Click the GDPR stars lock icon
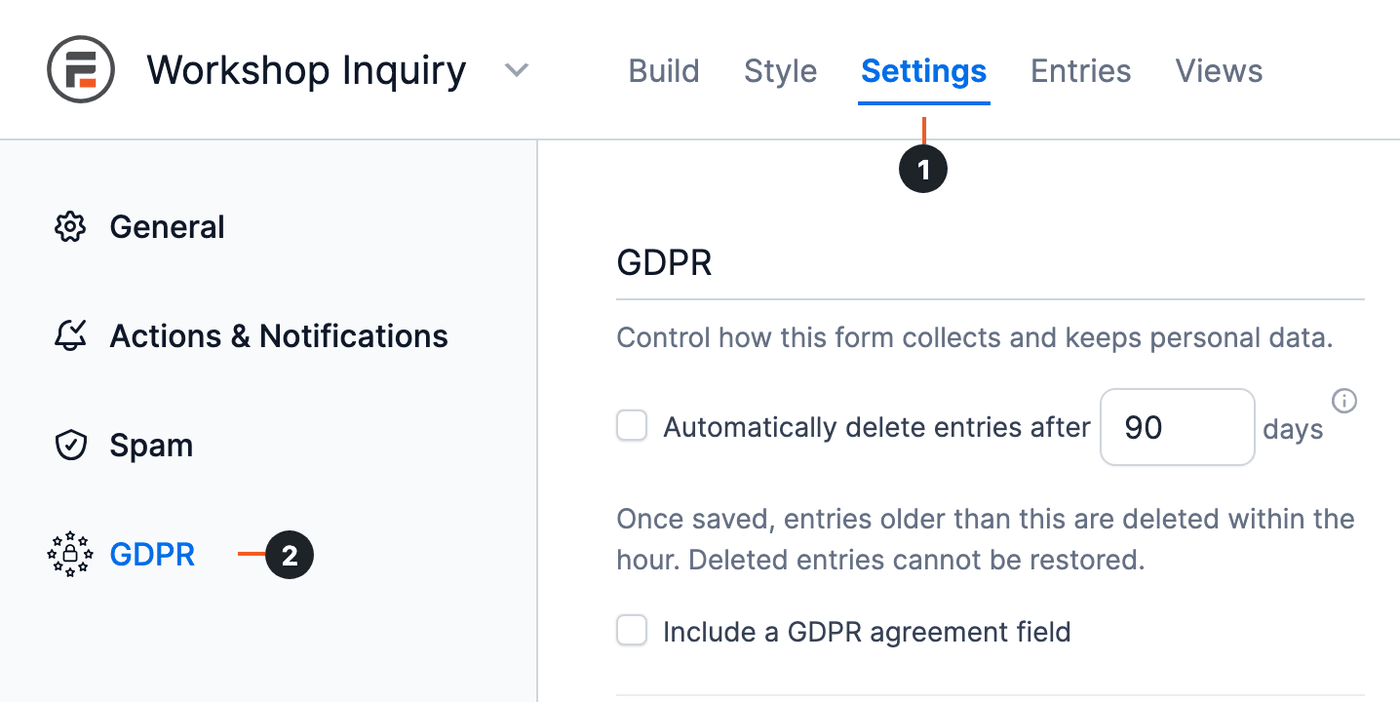Viewport: 1400px width, 702px height. coord(70,554)
